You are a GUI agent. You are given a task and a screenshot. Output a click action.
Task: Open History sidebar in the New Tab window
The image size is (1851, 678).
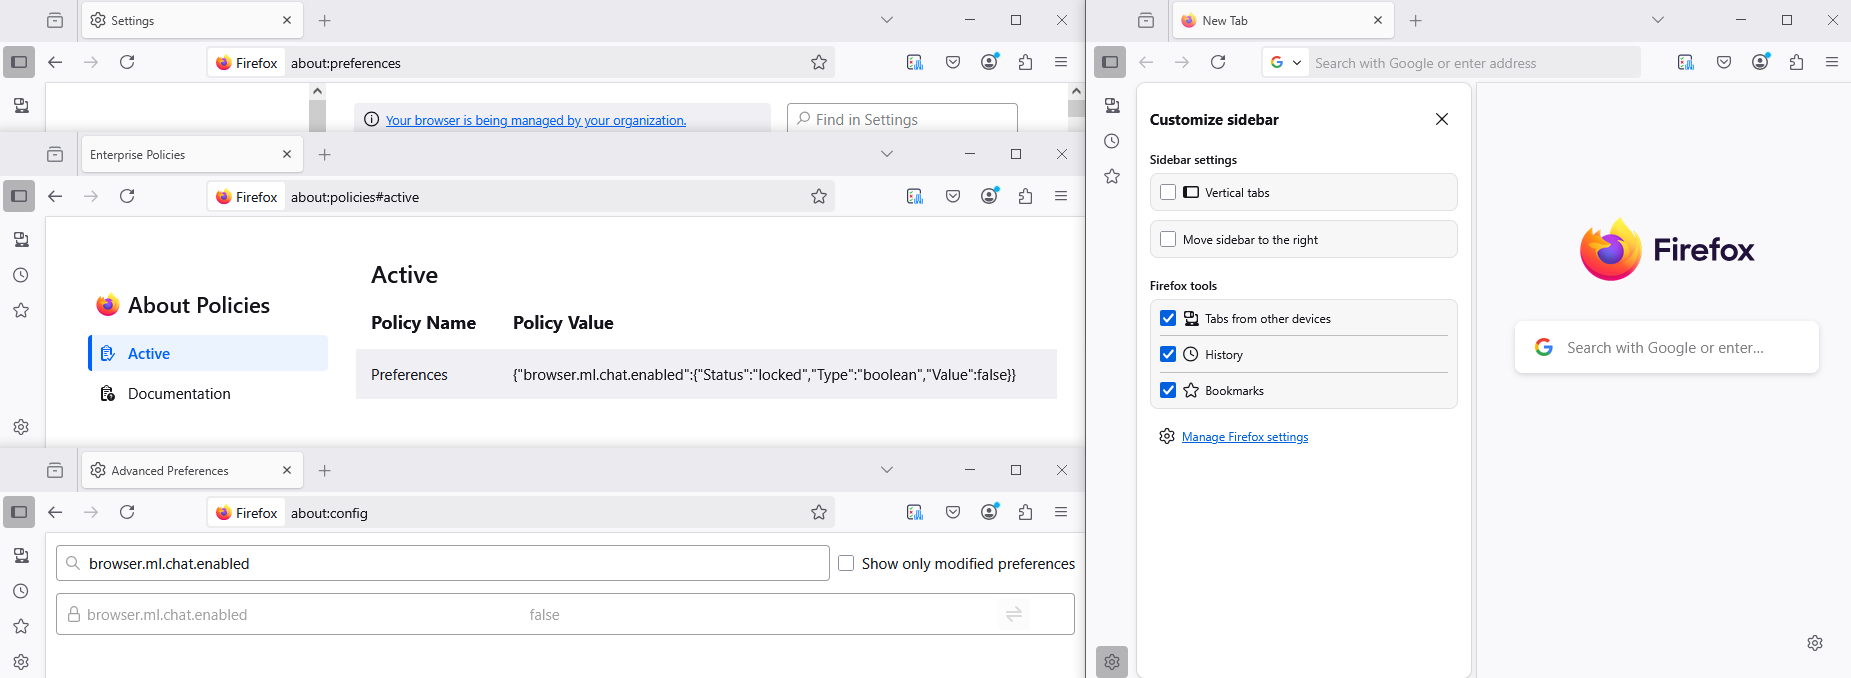[1112, 141]
